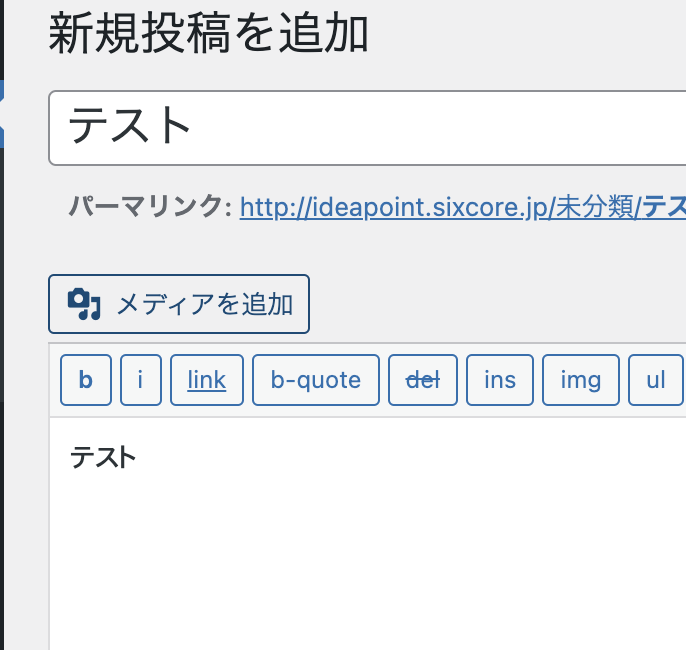Click the bold slug at the permalink's end
This screenshot has height=650, width=686.
tap(664, 208)
